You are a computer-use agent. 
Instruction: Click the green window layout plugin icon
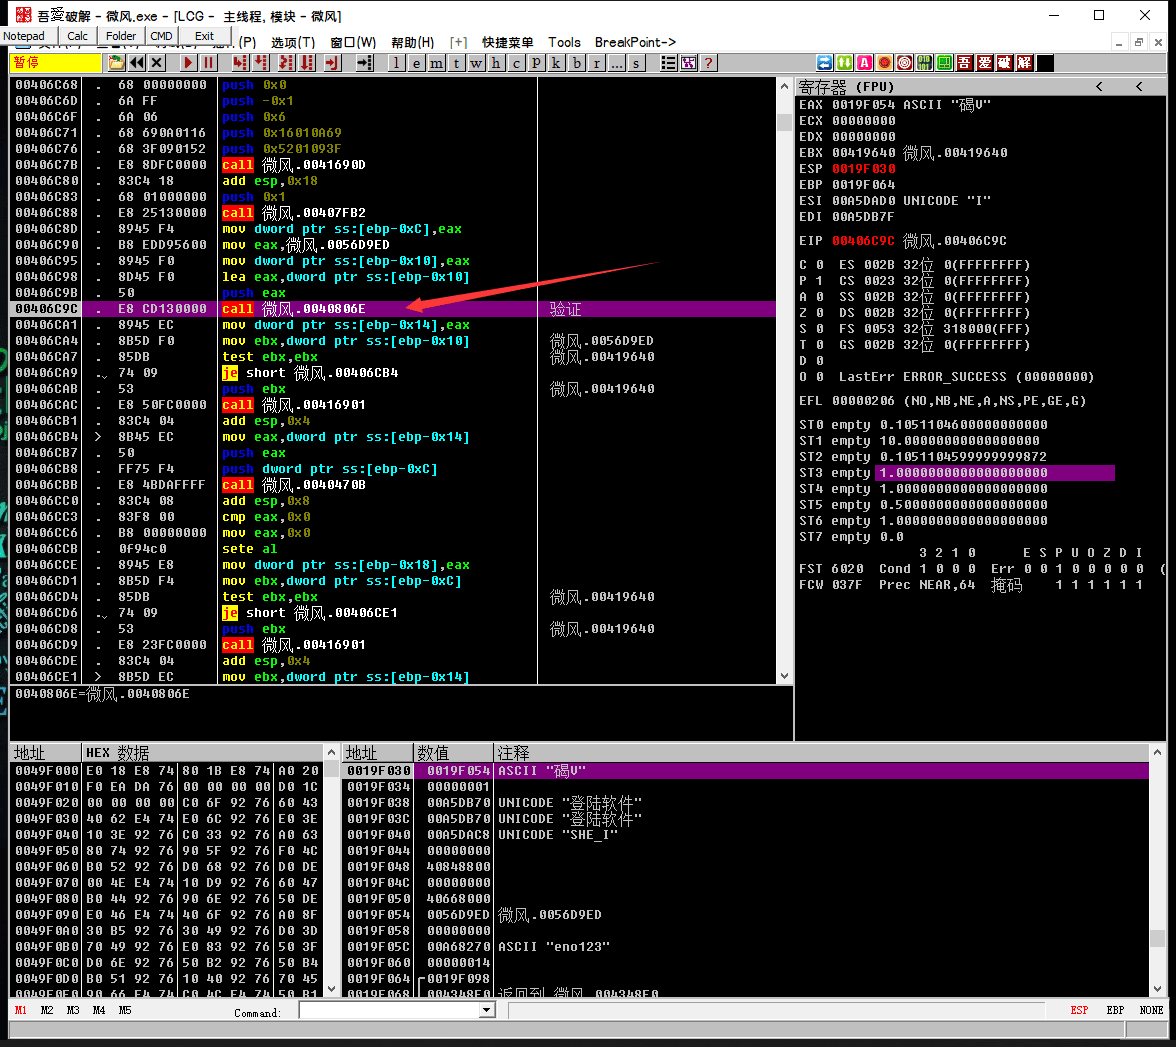(945, 63)
